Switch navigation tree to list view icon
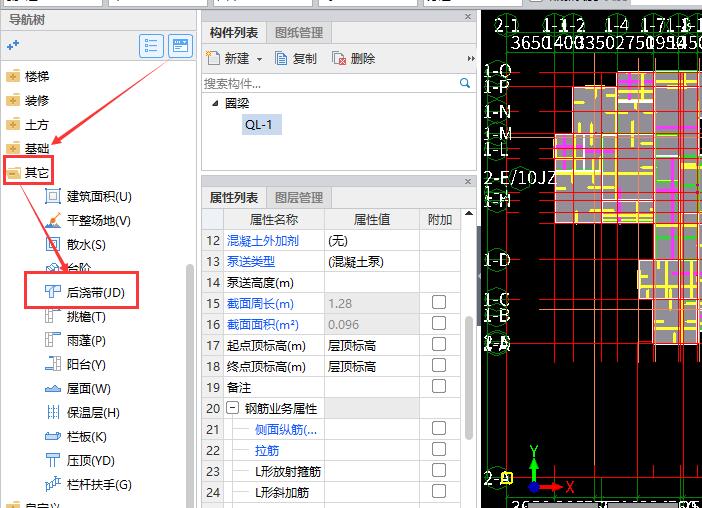This screenshot has width=702, height=508. (151, 46)
